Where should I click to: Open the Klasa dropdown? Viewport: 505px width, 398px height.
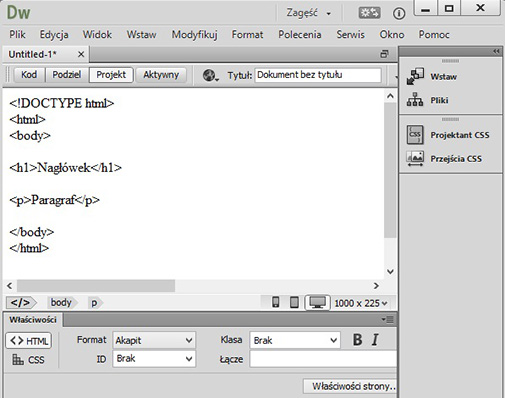coord(295,340)
